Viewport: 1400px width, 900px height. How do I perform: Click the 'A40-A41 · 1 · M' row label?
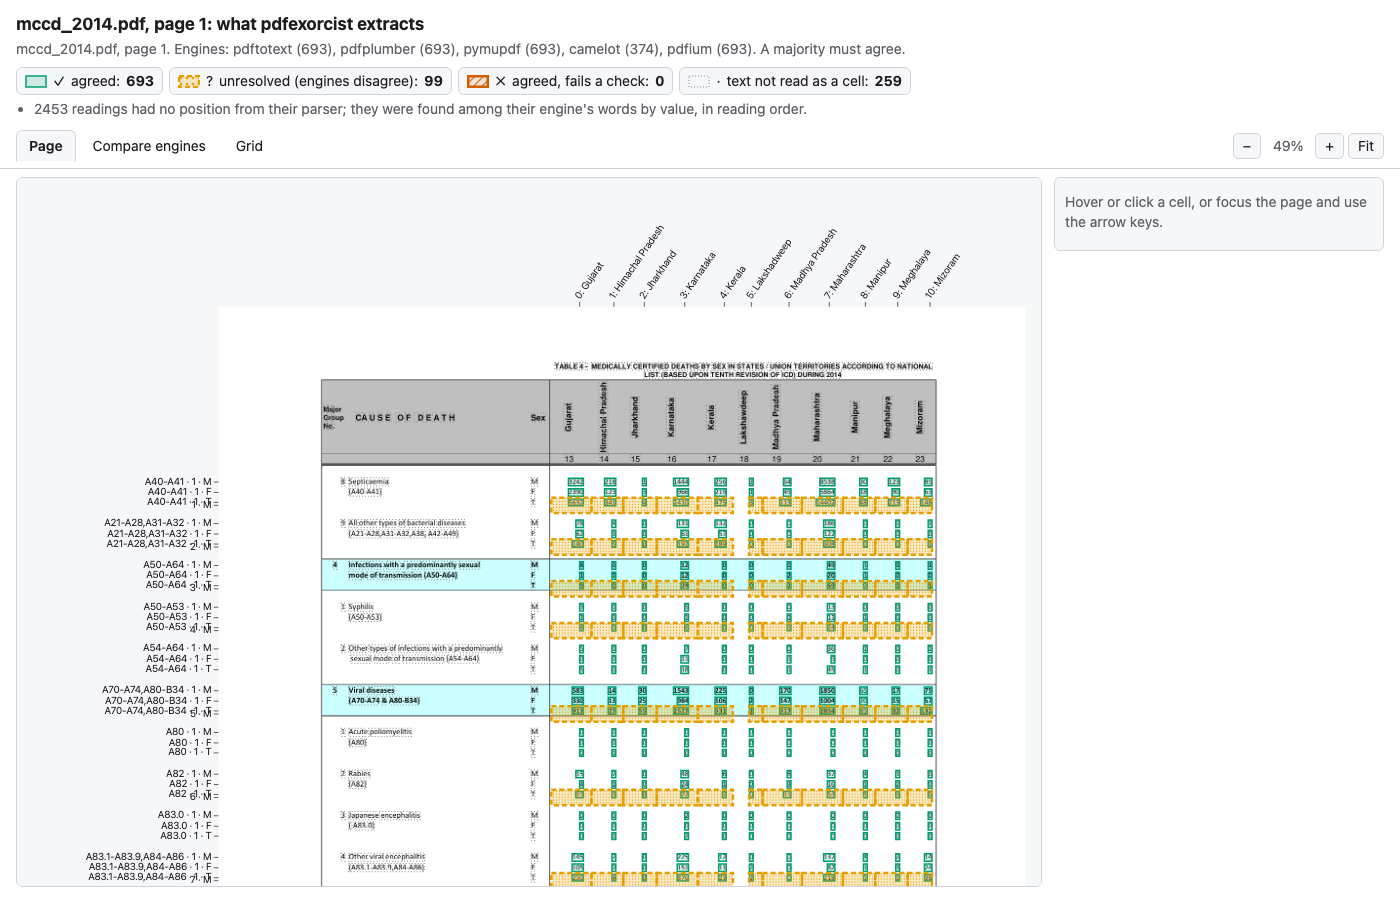coord(179,482)
